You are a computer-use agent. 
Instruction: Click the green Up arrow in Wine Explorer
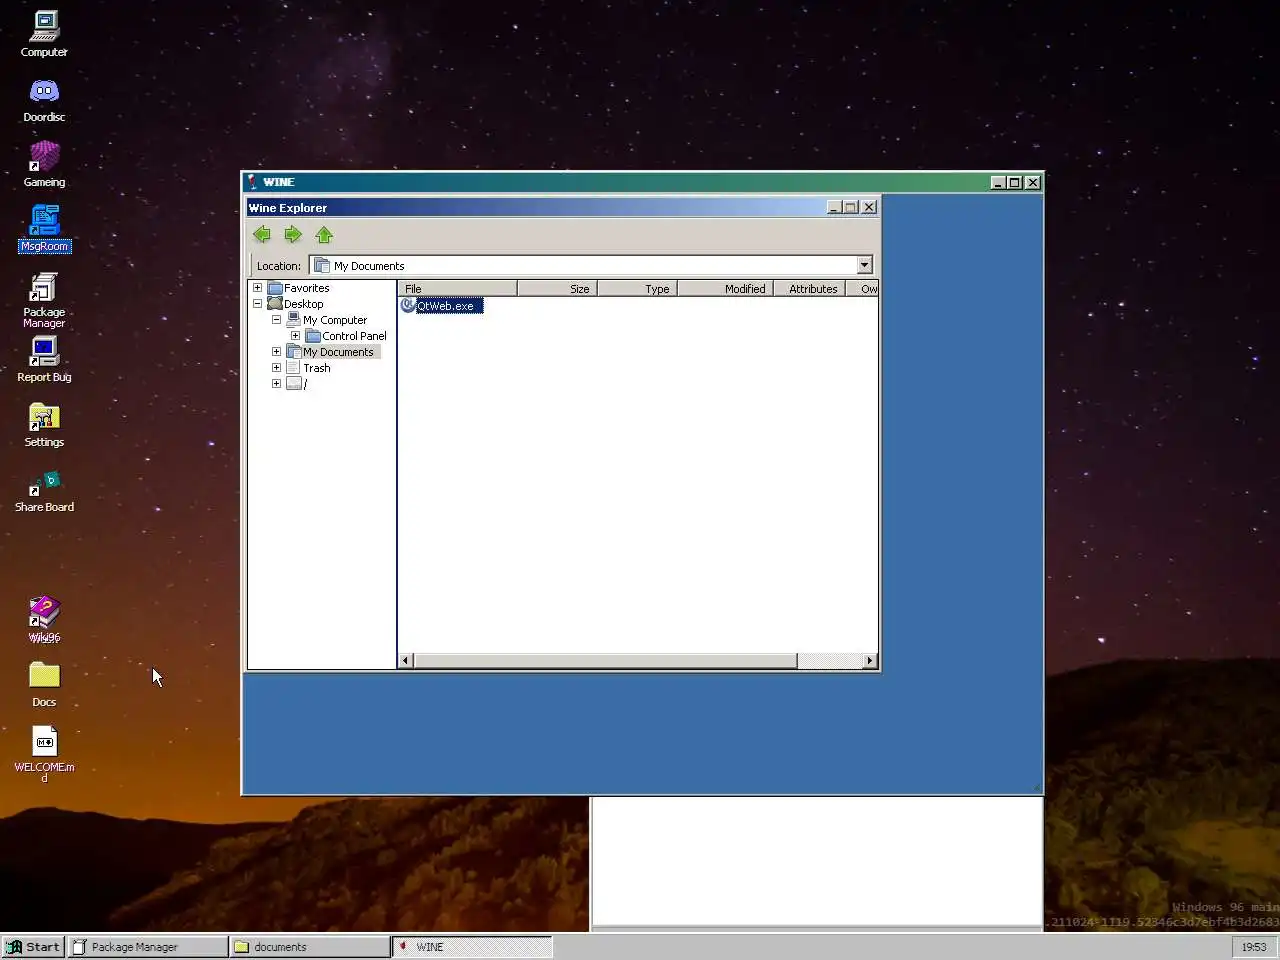pos(324,234)
